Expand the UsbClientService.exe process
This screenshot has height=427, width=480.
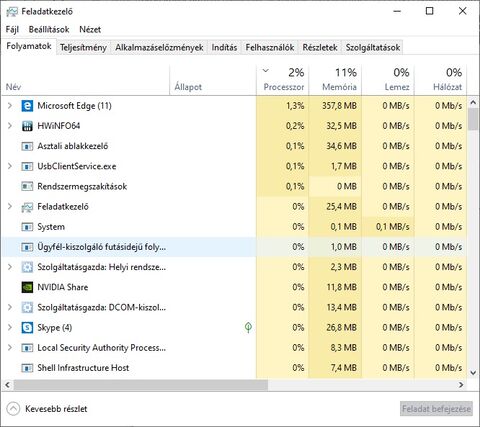[x=10, y=166]
